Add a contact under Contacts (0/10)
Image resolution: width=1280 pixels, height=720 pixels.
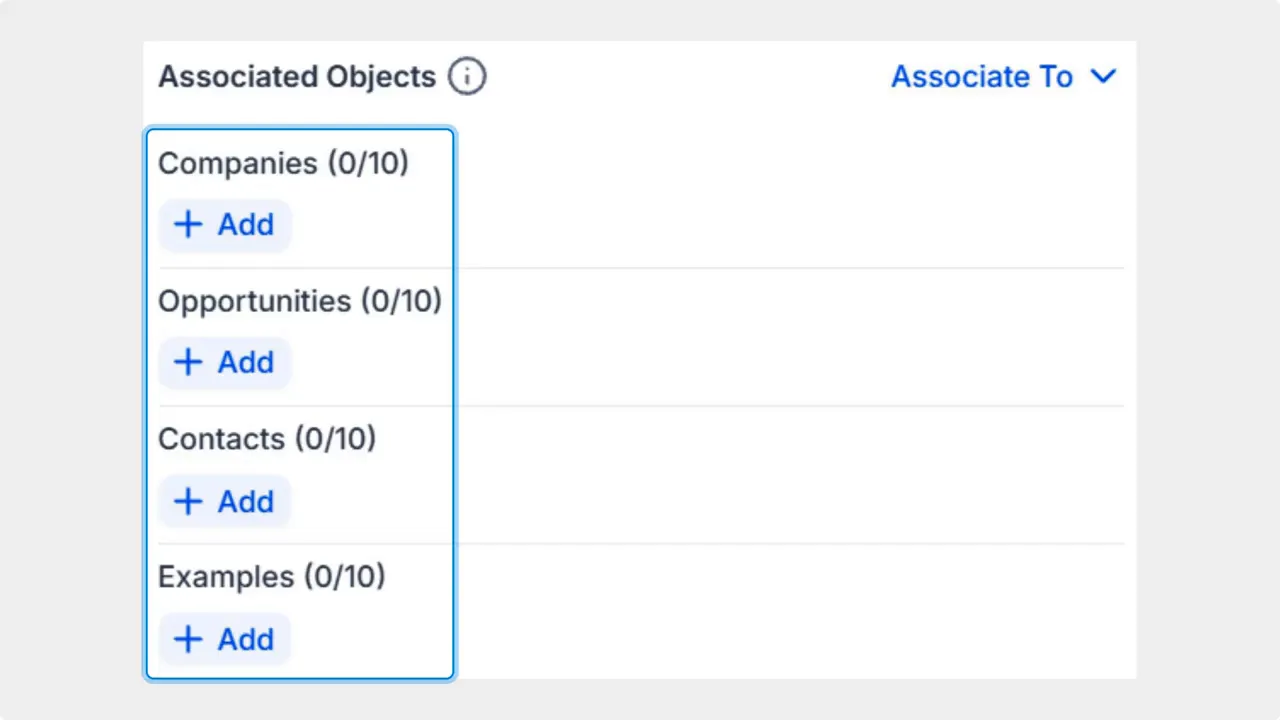coord(224,501)
